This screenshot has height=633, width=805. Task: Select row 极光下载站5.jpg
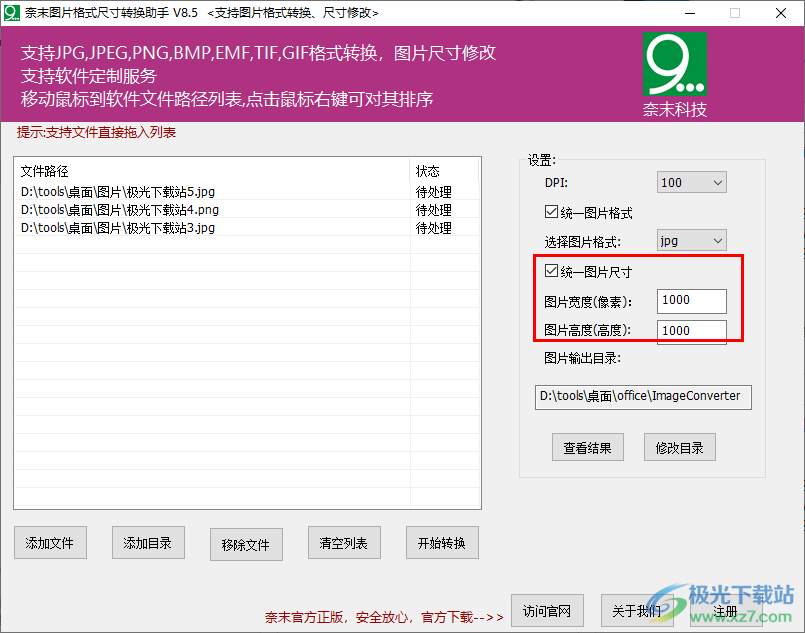[247, 192]
